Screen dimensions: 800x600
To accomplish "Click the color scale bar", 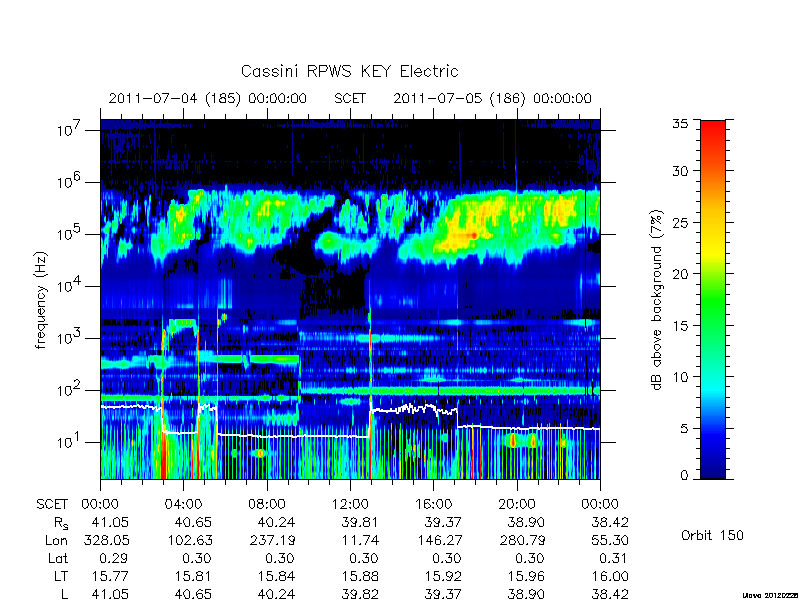I will (x=713, y=299).
